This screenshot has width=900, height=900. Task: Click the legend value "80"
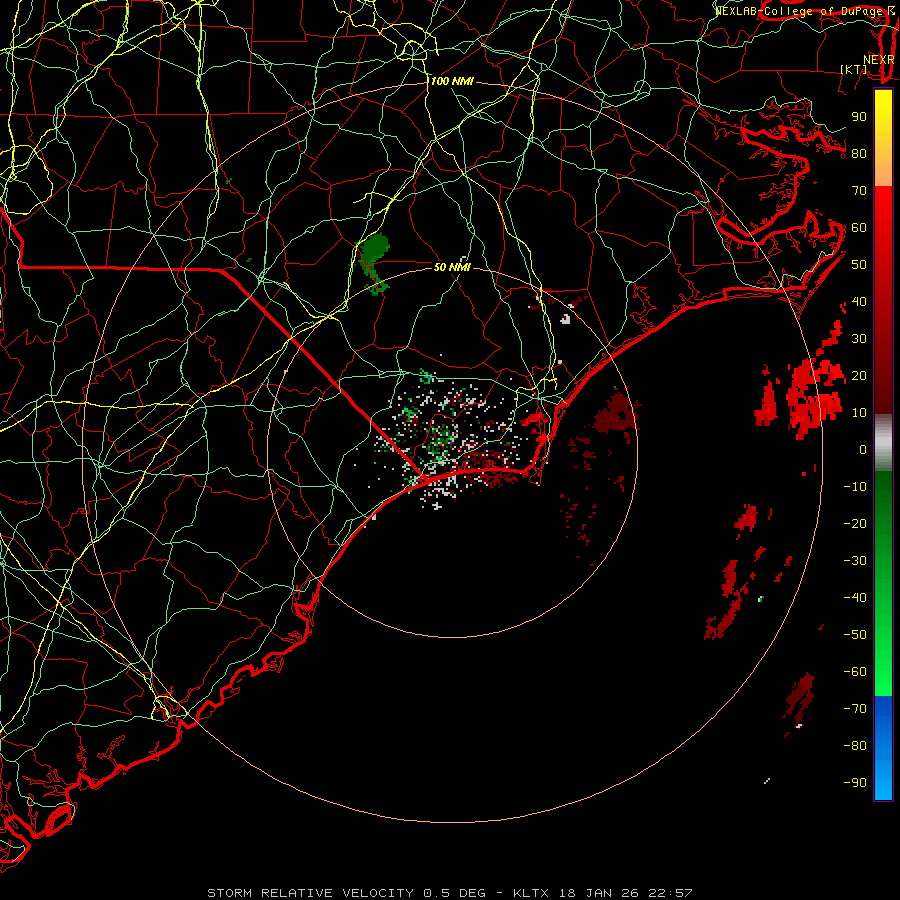point(859,154)
